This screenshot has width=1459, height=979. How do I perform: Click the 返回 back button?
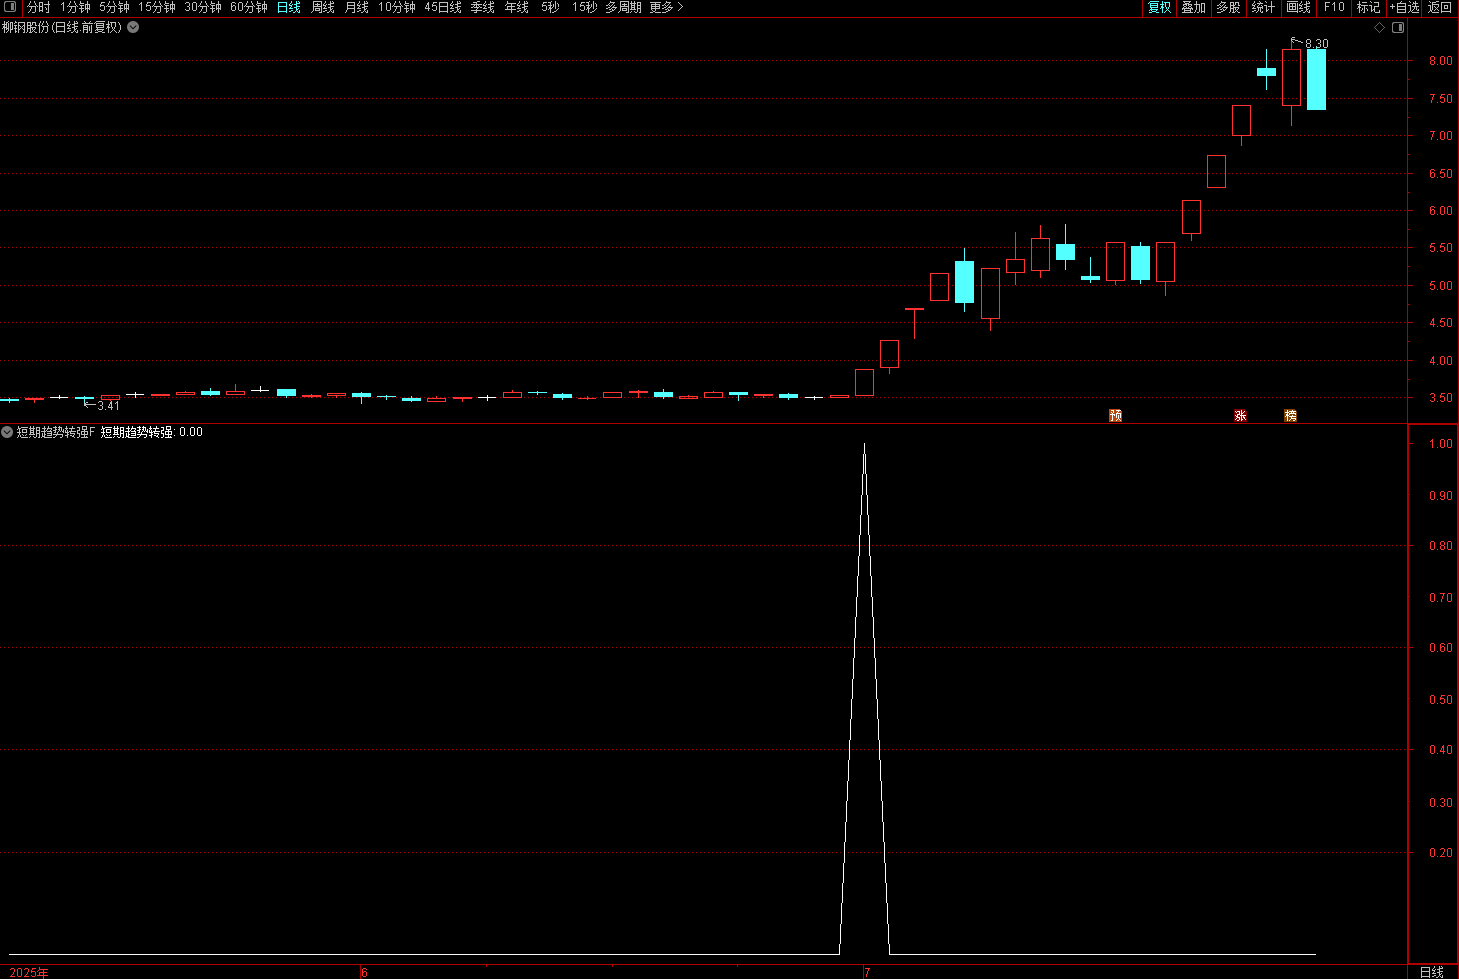point(1439,7)
